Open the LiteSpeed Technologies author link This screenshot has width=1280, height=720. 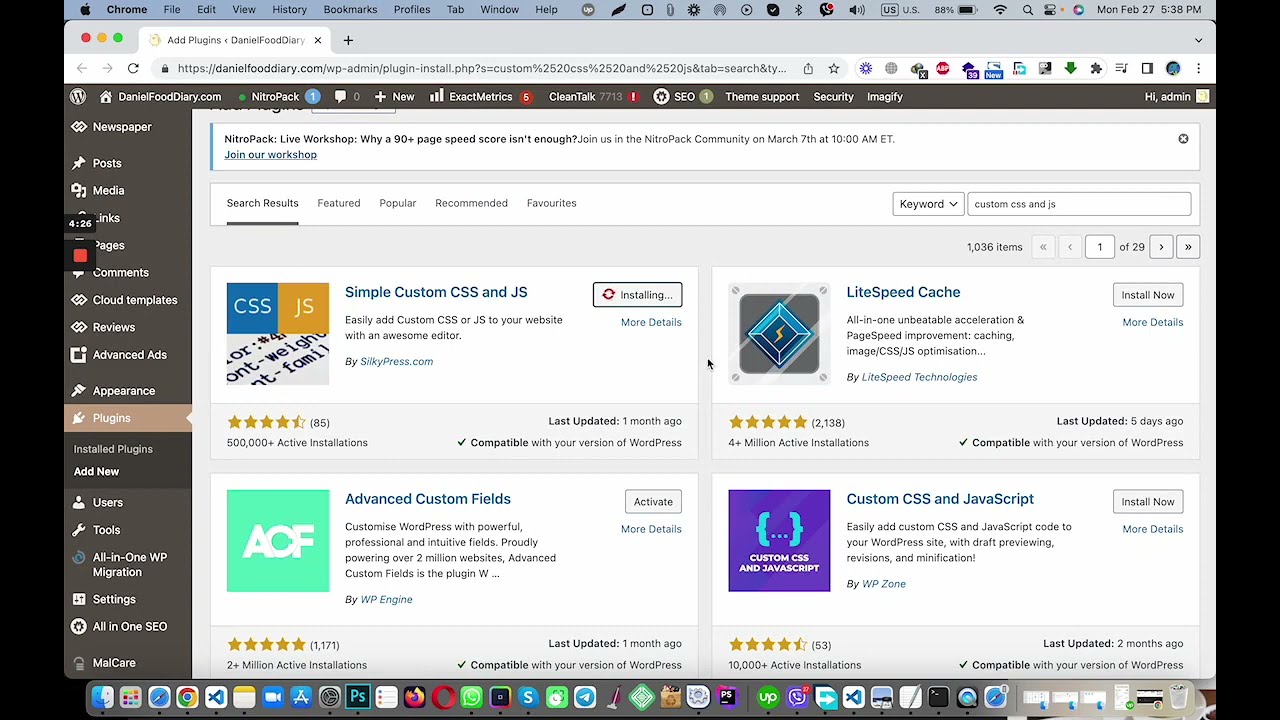click(x=919, y=377)
